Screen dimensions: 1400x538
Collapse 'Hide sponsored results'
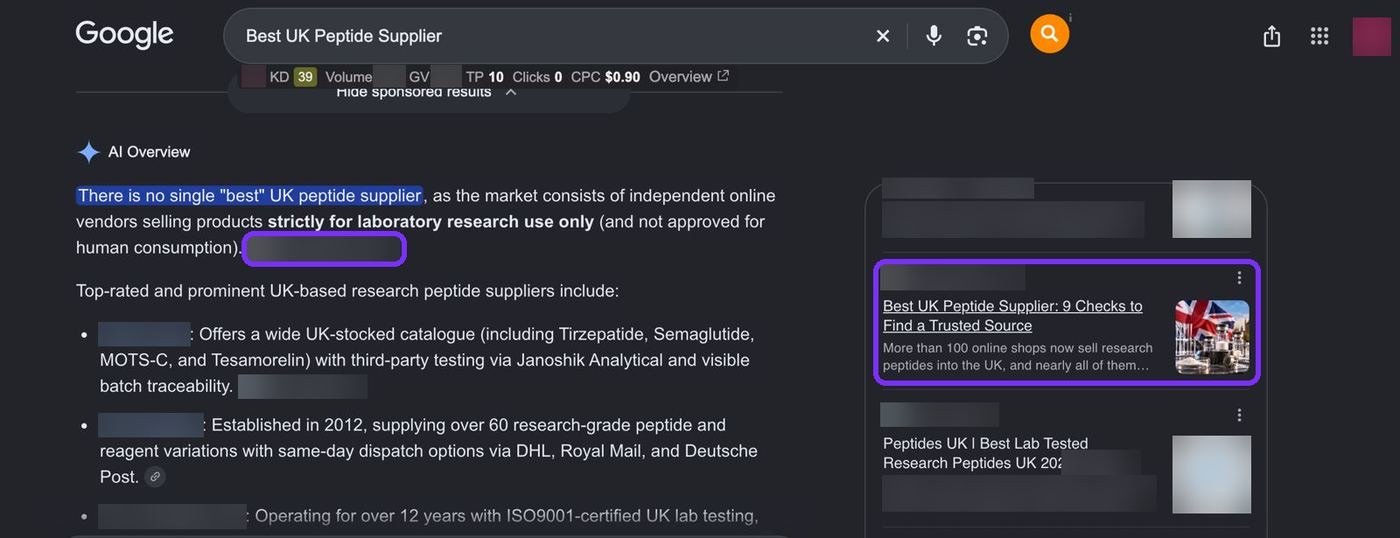pos(427,92)
